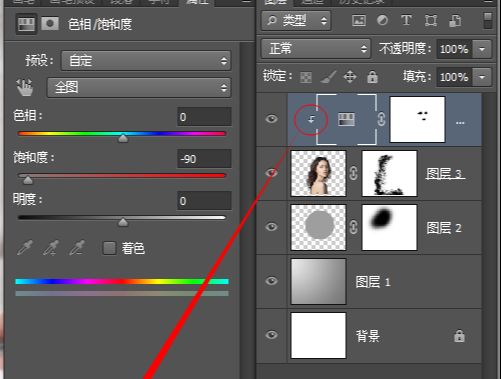Lock all padlock icon in lock row
This screenshot has width=501, height=379.
click(x=372, y=77)
